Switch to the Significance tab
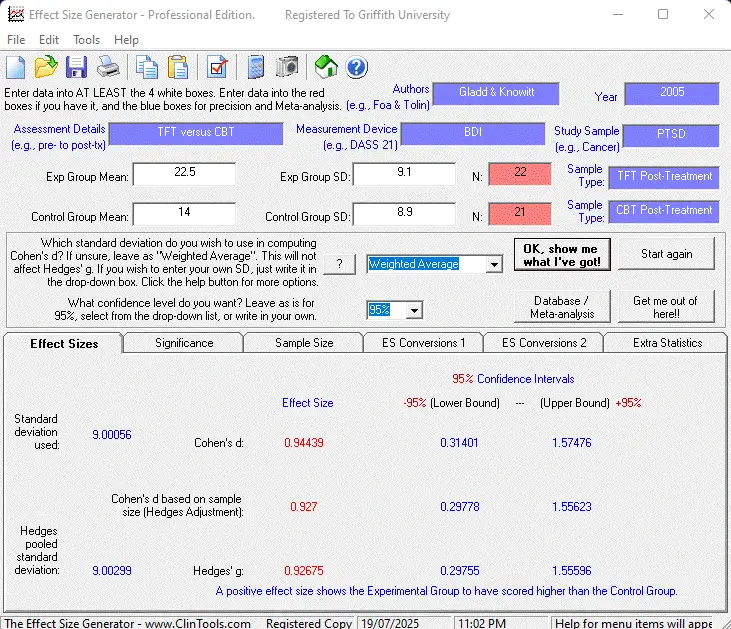This screenshot has height=629, width=731. click(184, 343)
